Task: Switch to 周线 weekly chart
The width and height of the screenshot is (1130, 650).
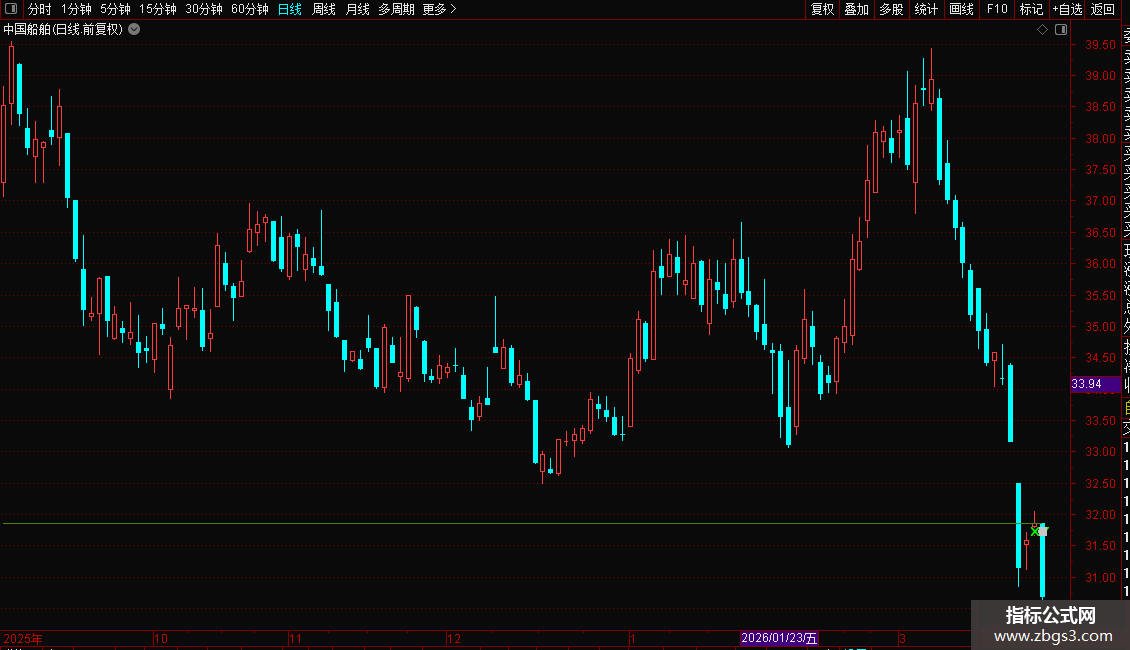Action: [x=324, y=9]
